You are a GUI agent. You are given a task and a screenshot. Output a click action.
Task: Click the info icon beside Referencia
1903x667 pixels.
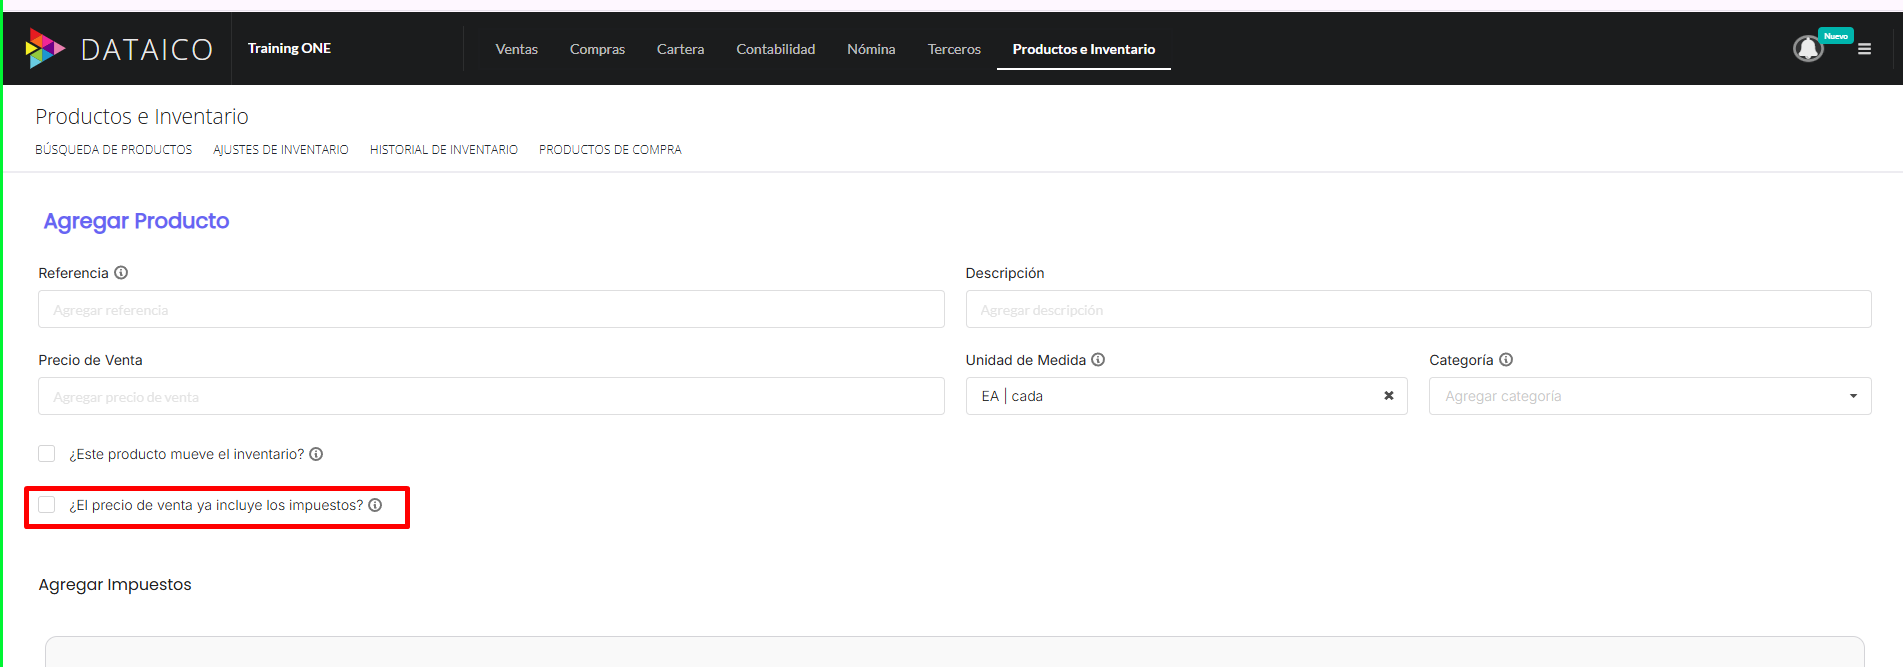pyautogui.click(x=121, y=273)
